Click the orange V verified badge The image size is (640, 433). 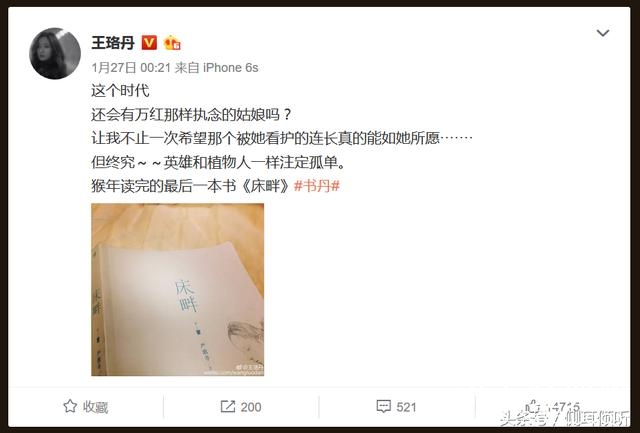(149, 42)
